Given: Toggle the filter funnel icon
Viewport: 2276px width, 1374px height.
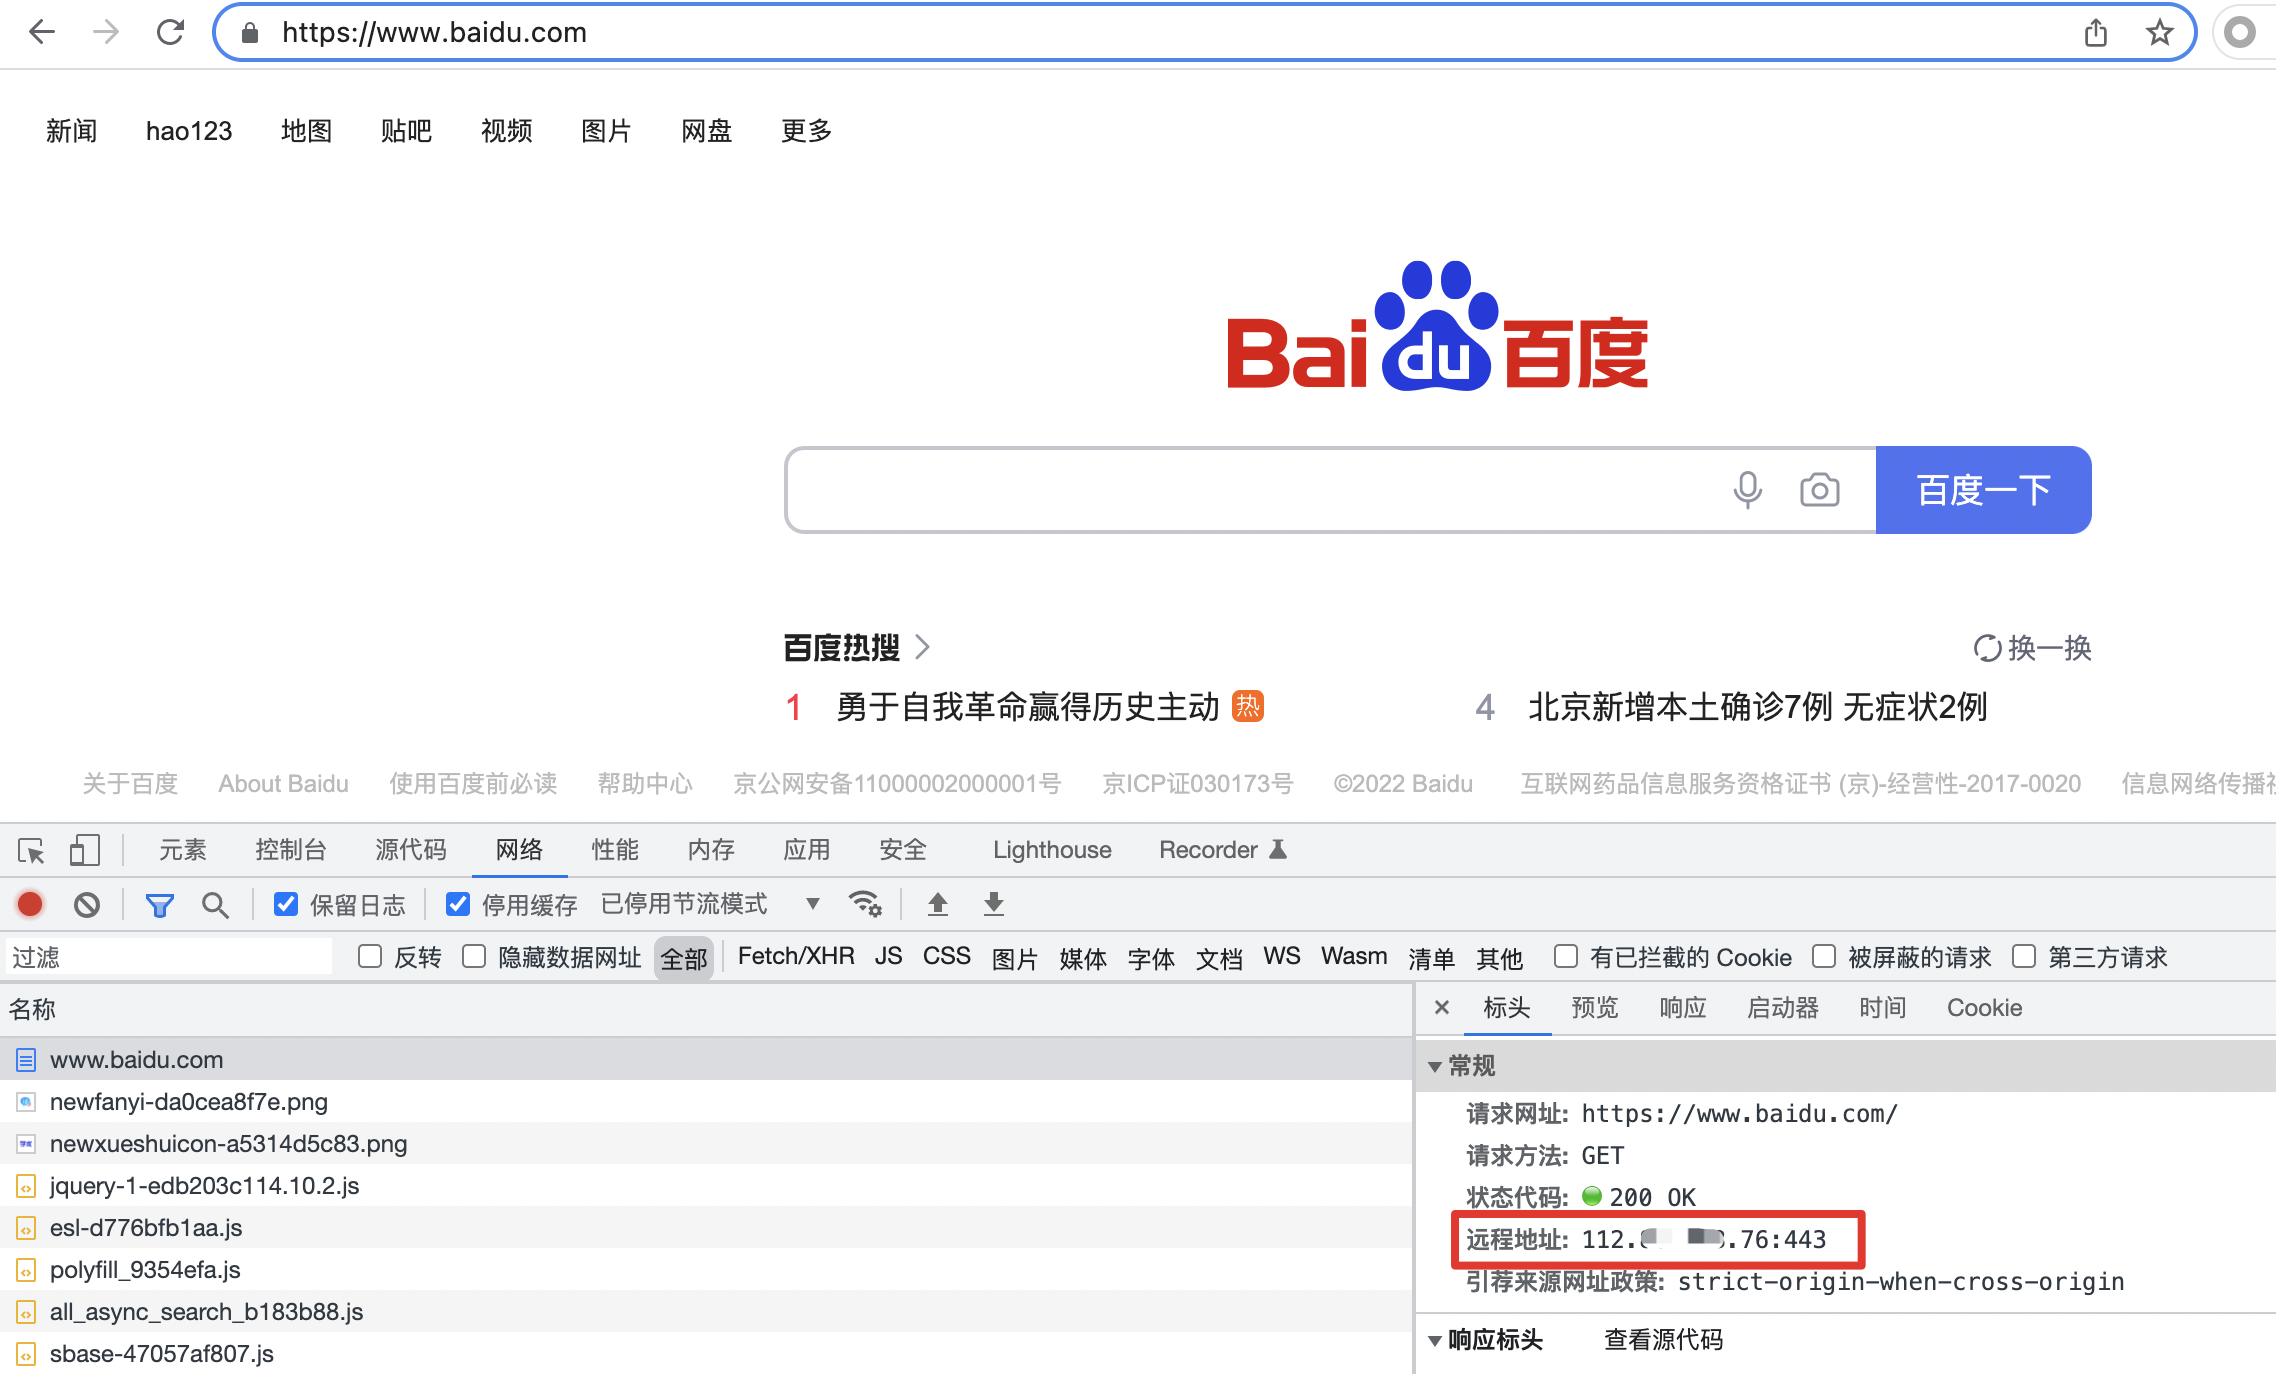Looking at the screenshot, I should (159, 905).
